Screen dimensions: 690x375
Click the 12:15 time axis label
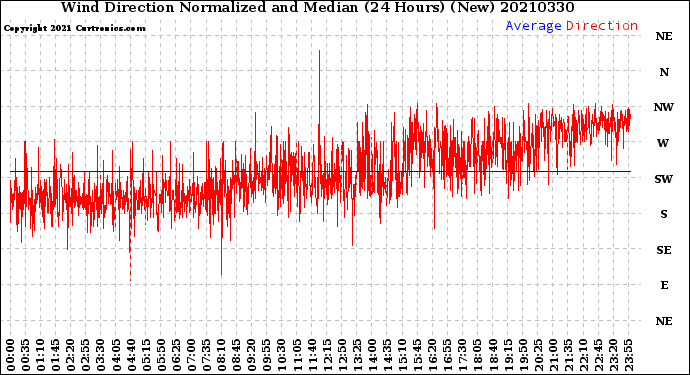click(327, 355)
